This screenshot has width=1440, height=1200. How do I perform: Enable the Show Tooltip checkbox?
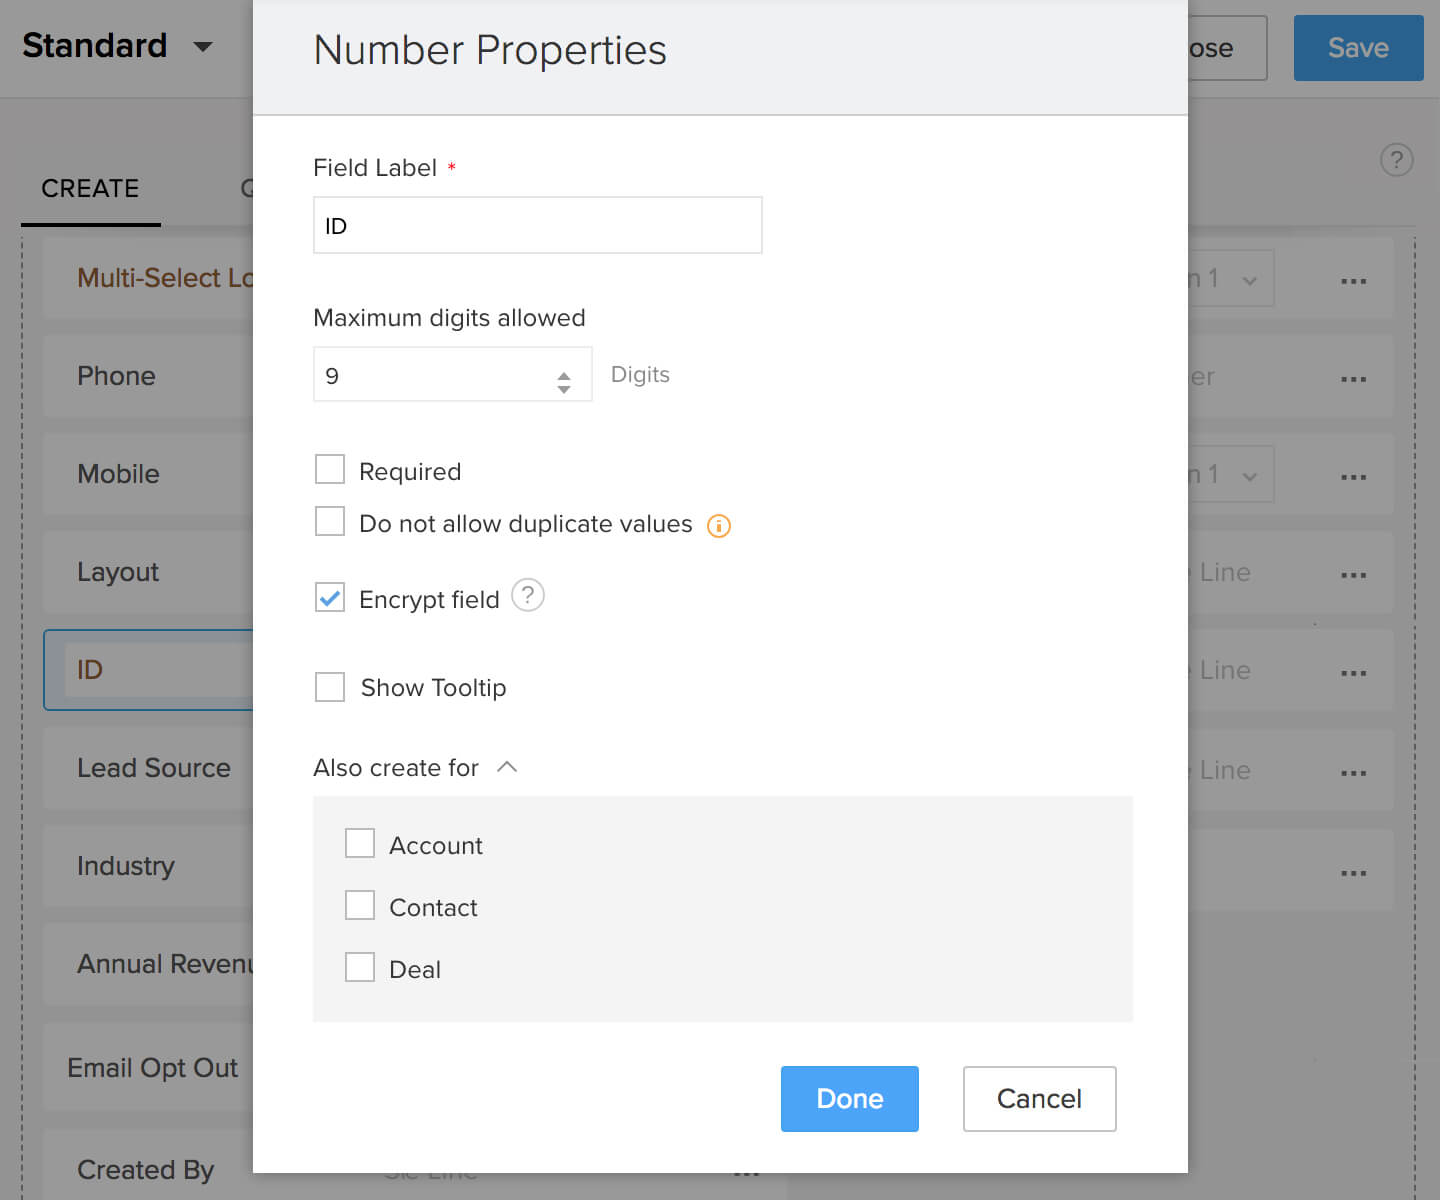[x=330, y=687]
